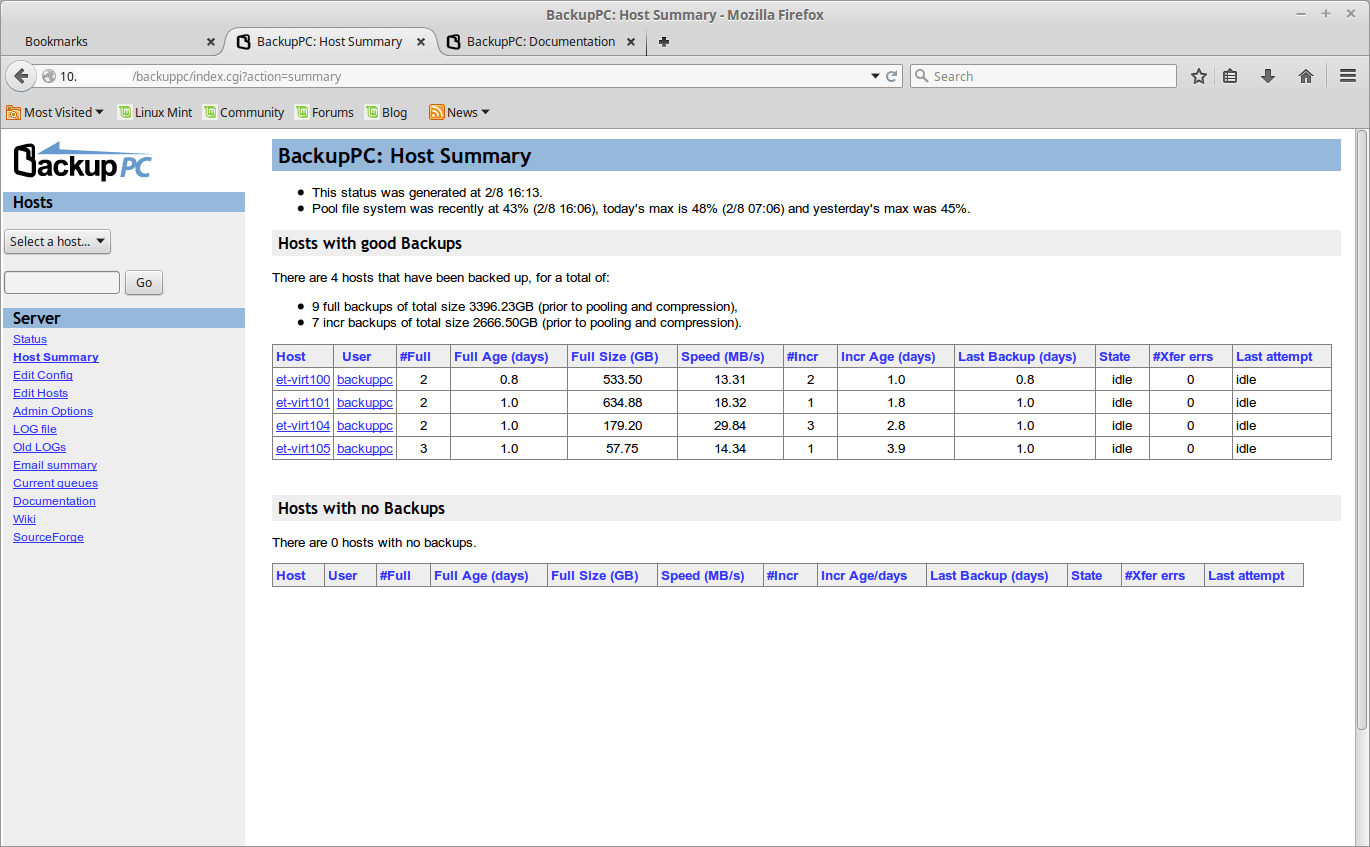The image size is (1370, 847).
Task: Open the Blog bookmark
Action: (386, 112)
